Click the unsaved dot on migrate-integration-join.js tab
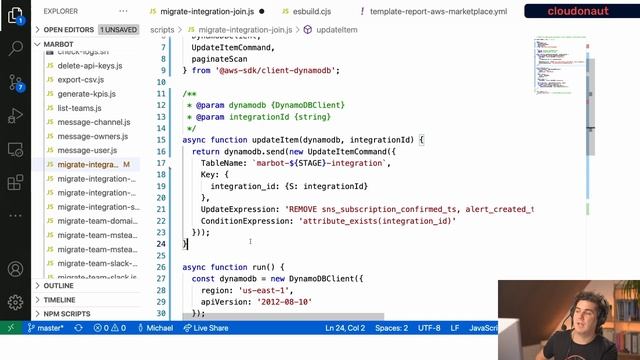640x360 pixels. click(262, 11)
